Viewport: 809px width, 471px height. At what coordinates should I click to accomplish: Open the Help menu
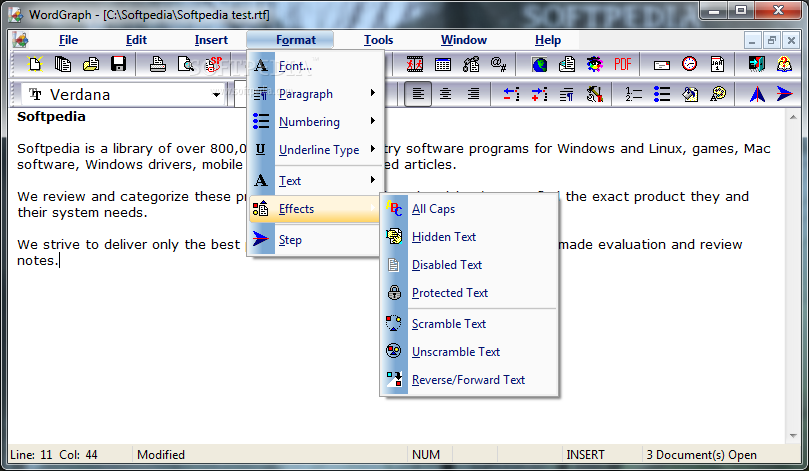tap(547, 40)
